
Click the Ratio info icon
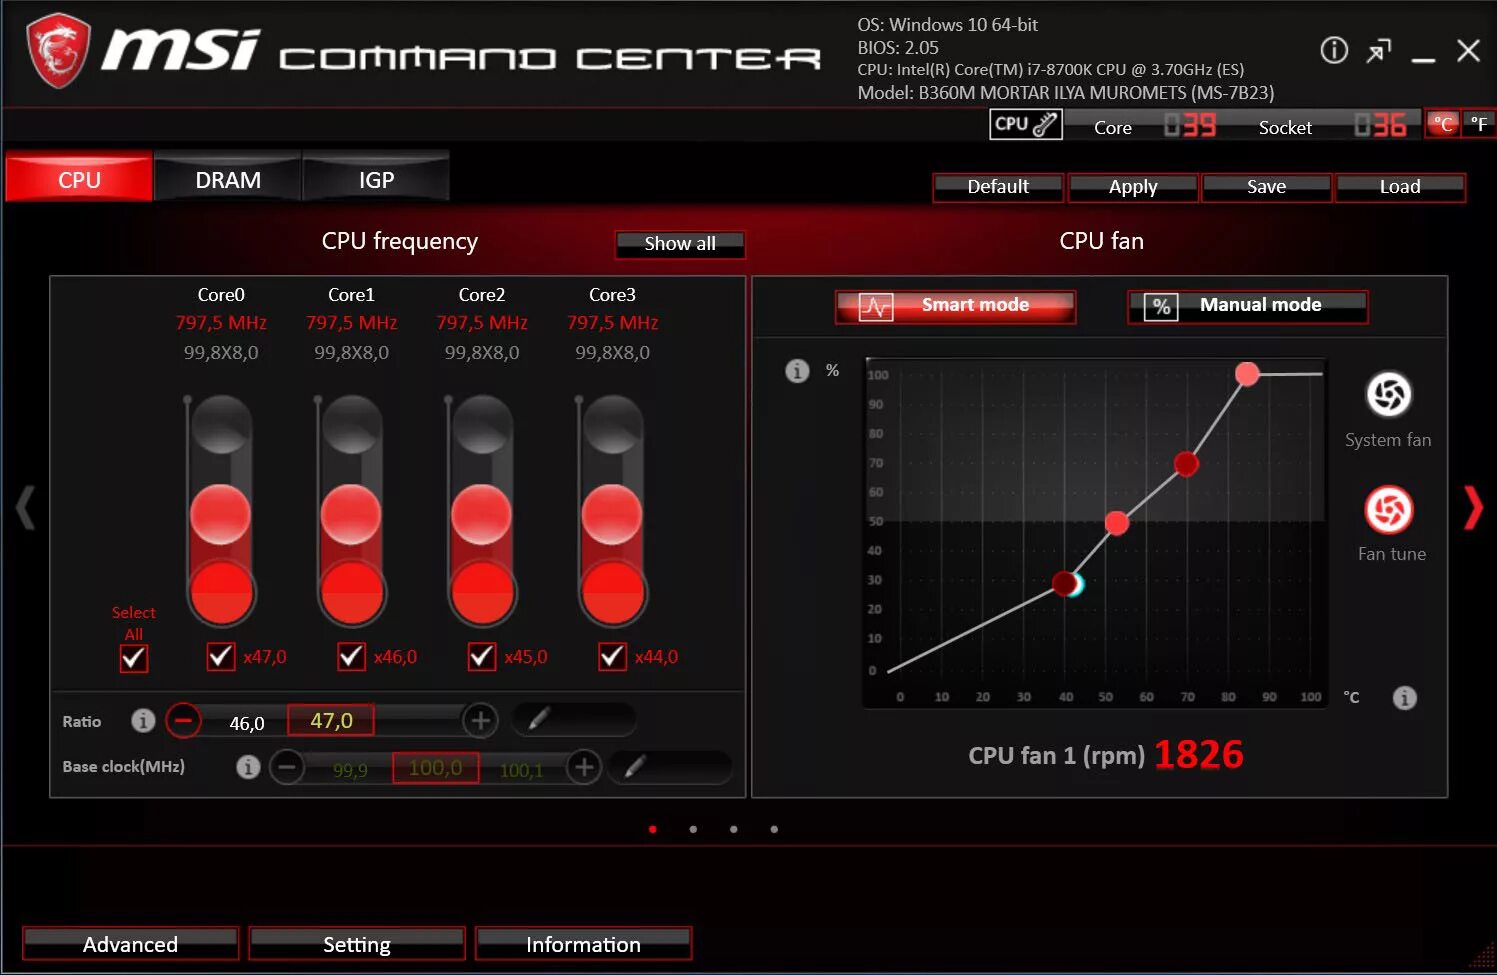click(143, 720)
